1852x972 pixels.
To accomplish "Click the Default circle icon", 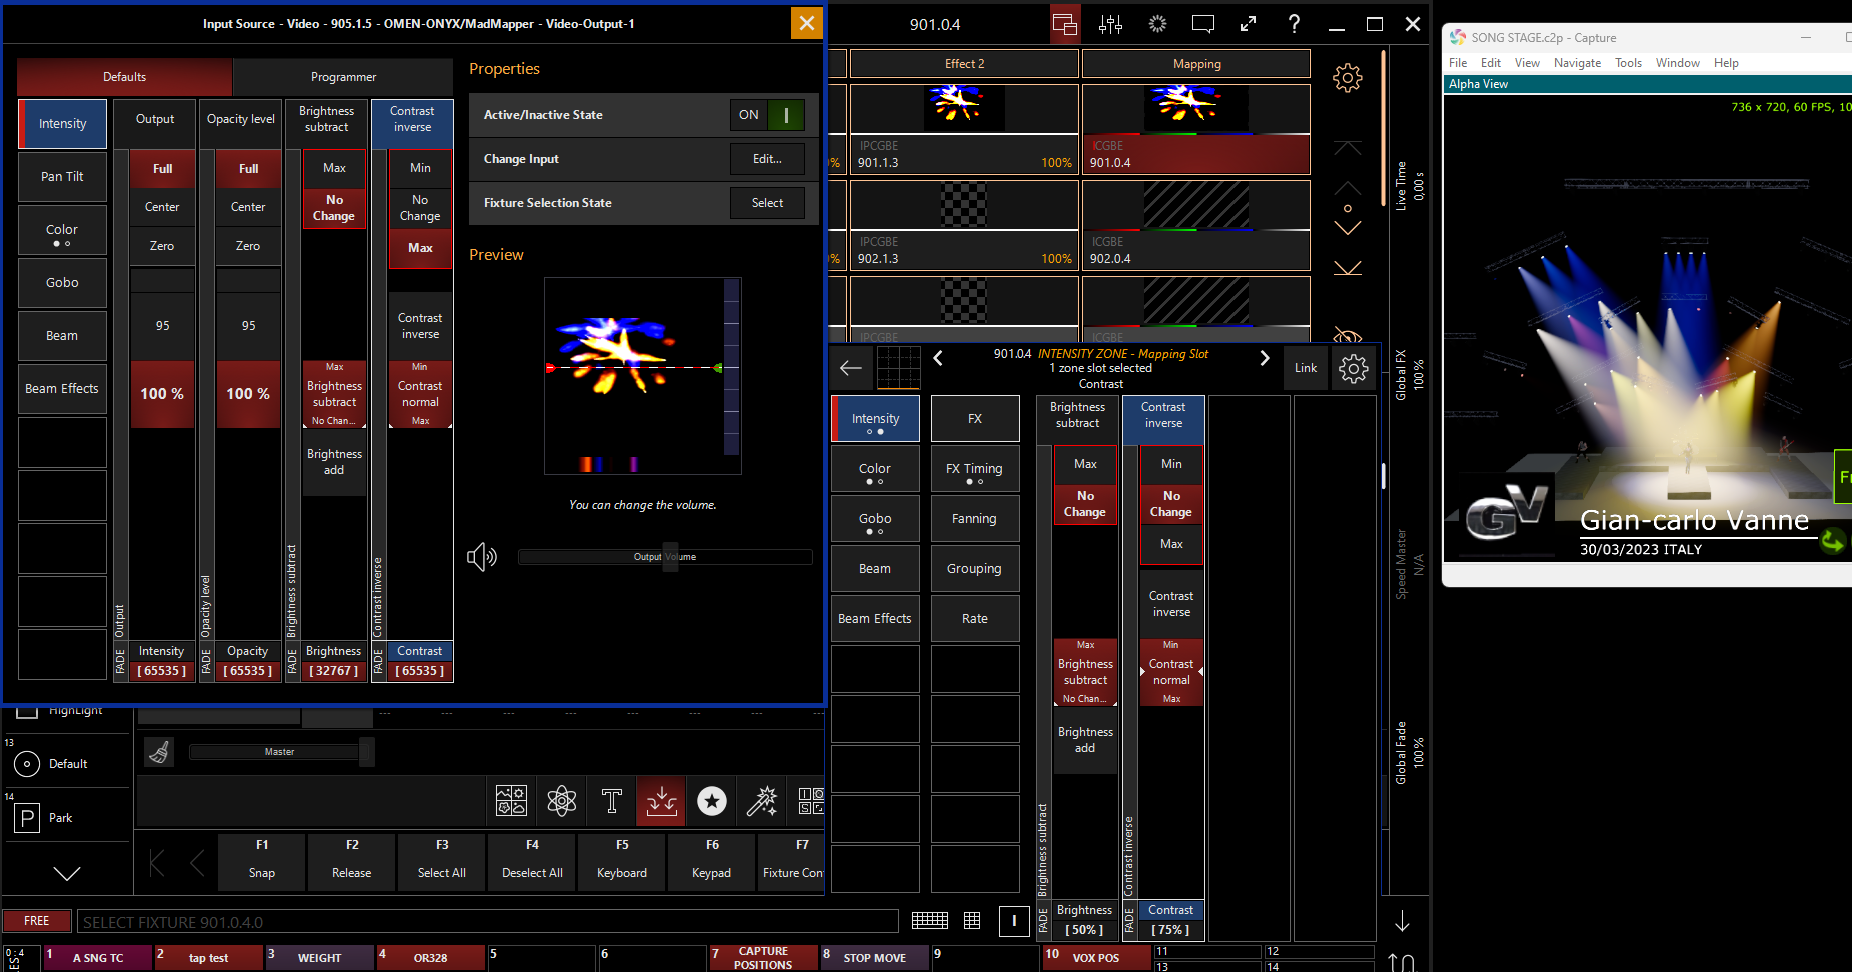I will coord(27,764).
